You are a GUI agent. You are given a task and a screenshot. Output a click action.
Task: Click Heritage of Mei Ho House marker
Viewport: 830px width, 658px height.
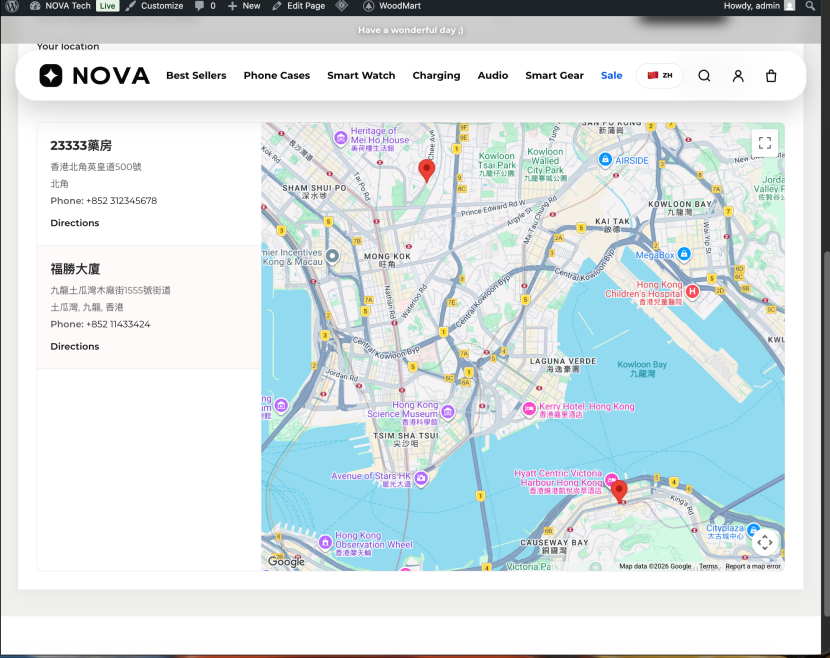pos(340,138)
